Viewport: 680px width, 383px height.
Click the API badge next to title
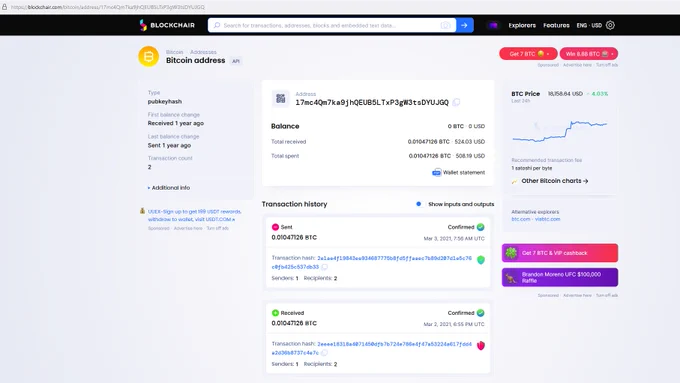(235, 61)
